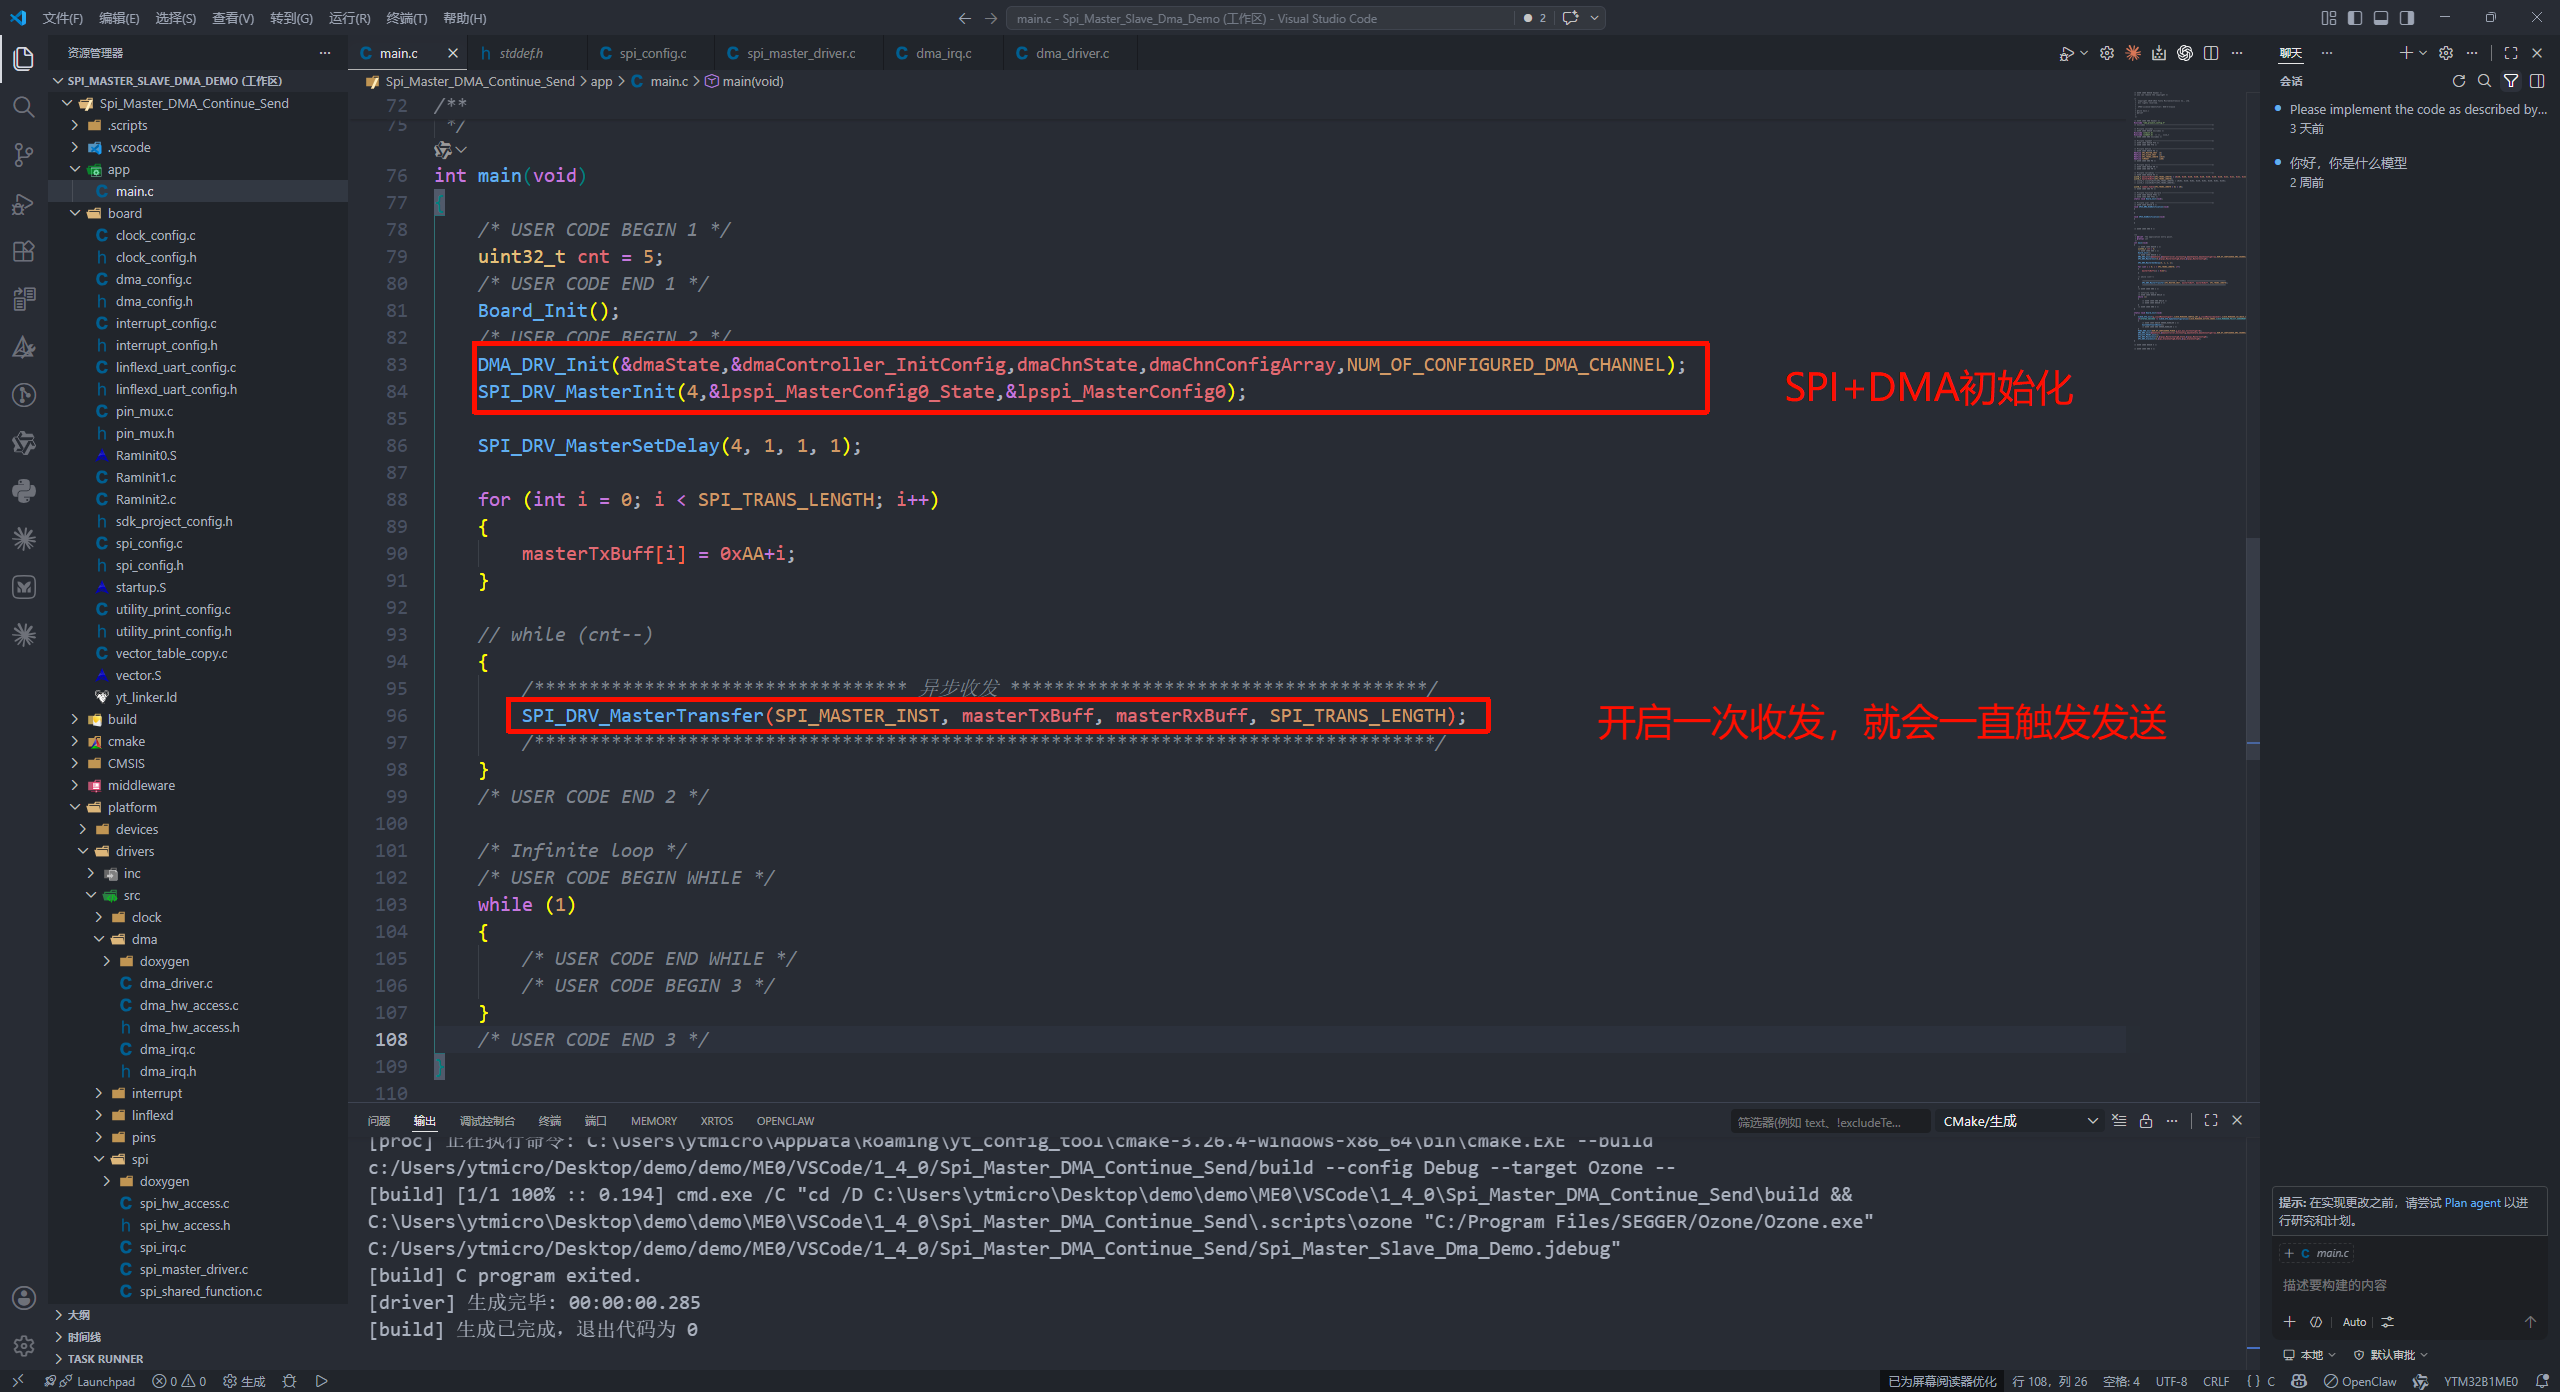2560x1392 pixels.
Task: Switch to the 终端 terminal panel tab
Action: pyautogui.click(x=550, y=1121)
